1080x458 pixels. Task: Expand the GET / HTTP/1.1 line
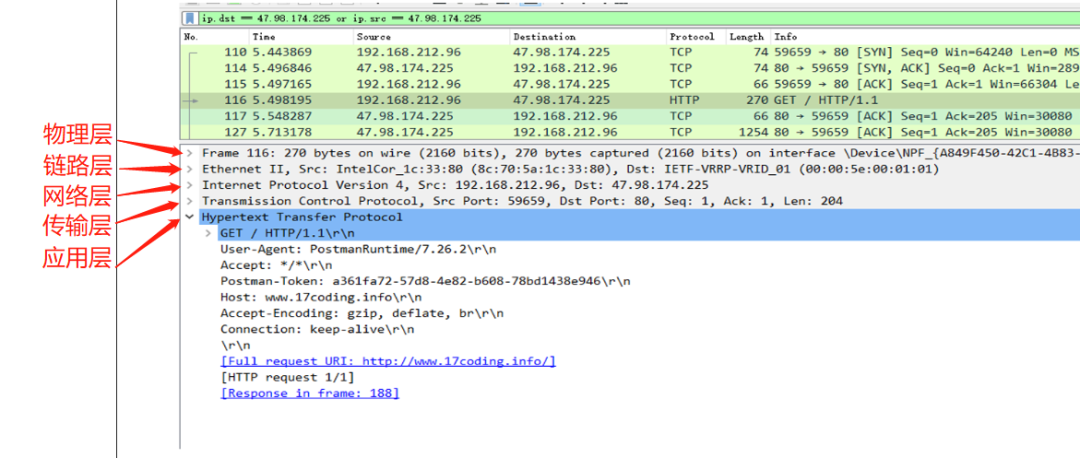[x=208, y=233]
